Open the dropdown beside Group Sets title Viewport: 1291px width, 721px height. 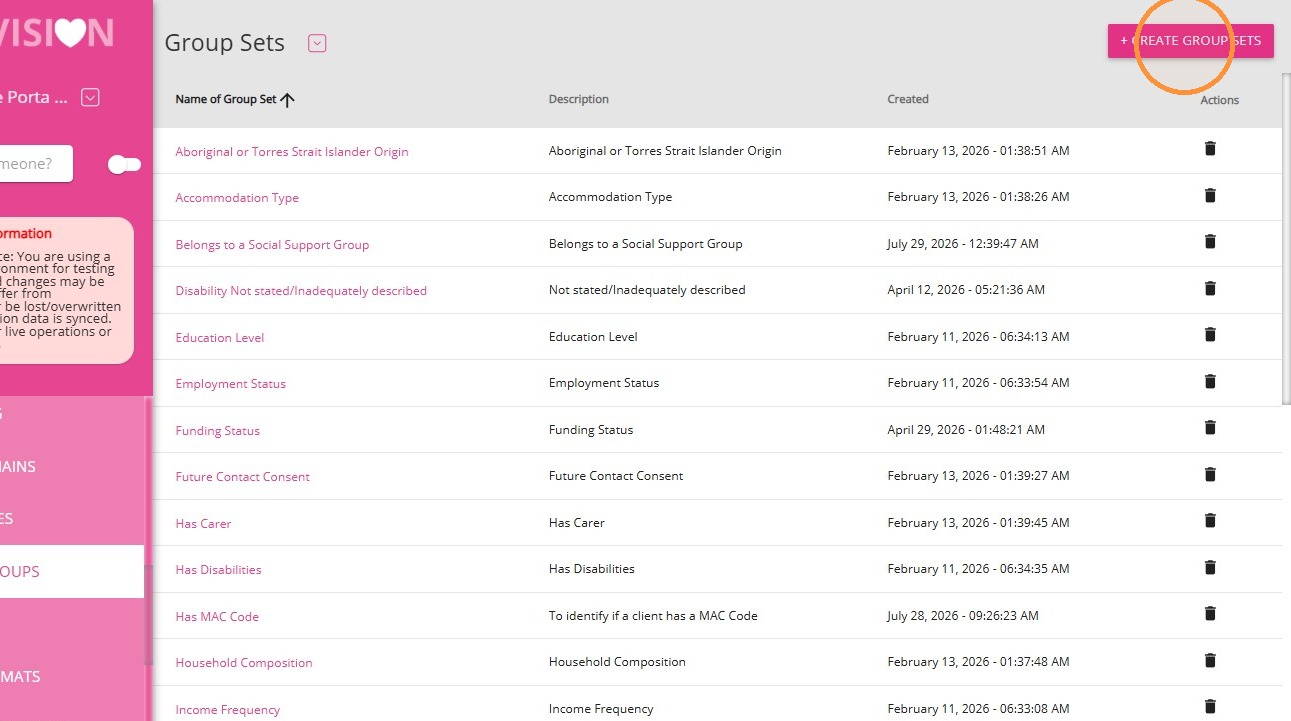click(317, 43)
